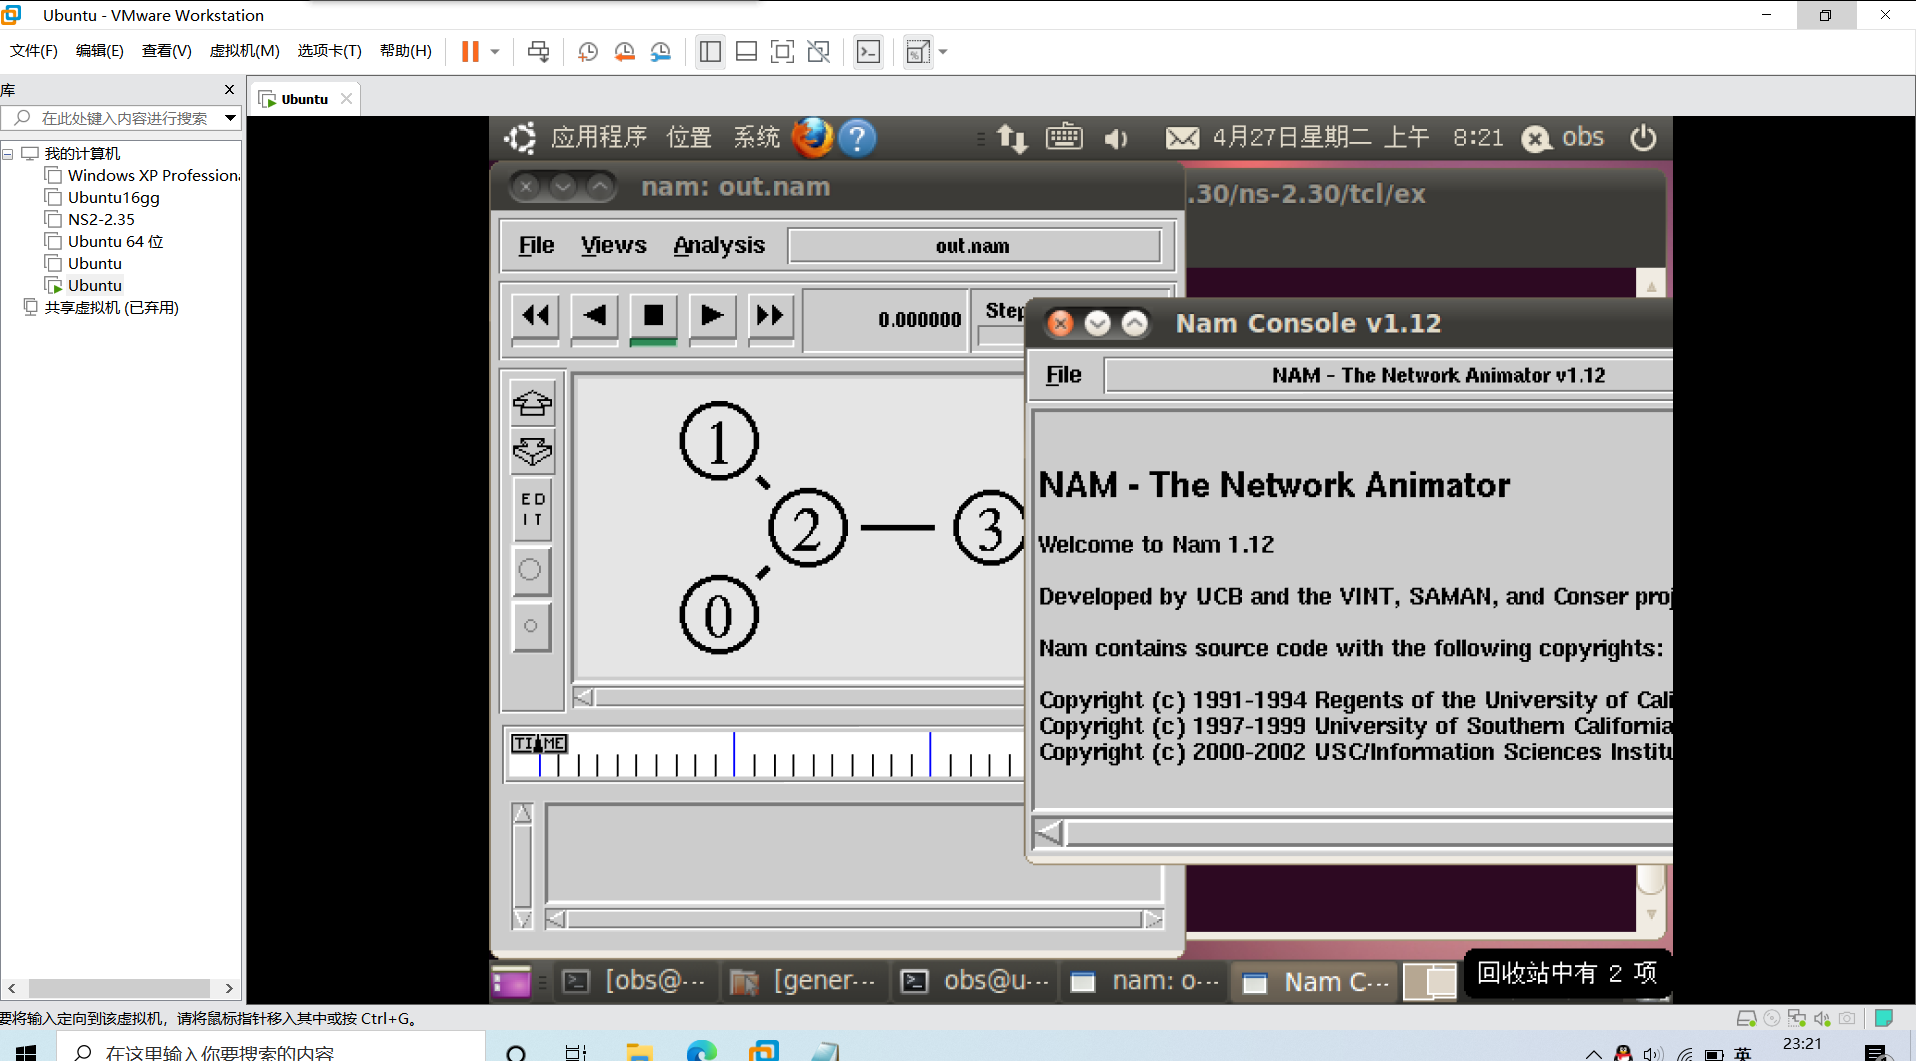Image resolution: width=1916 pixels, height=1061 pixels.
Task: Select the Nam Console item in the taskbar
Action: (x=1313, y=981)
